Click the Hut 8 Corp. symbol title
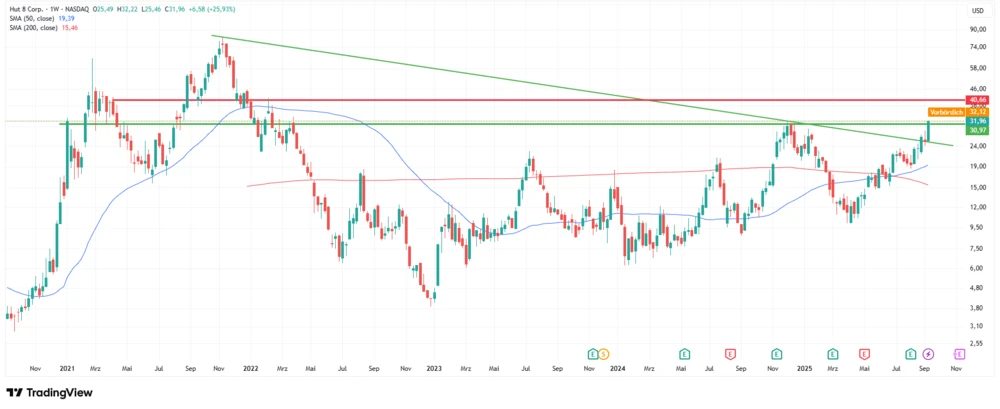This screenshot has width=1000, height=409. click(x=28, y=10)
